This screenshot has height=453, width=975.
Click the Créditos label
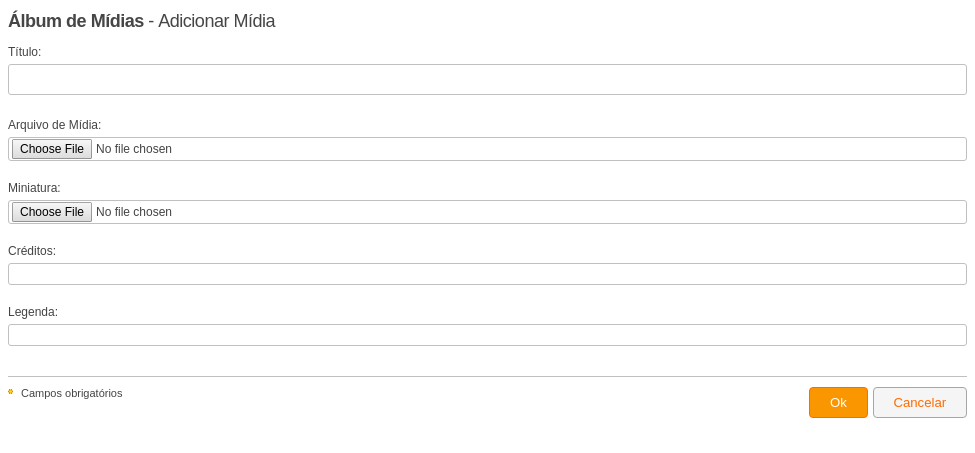[x=32, y=251]
